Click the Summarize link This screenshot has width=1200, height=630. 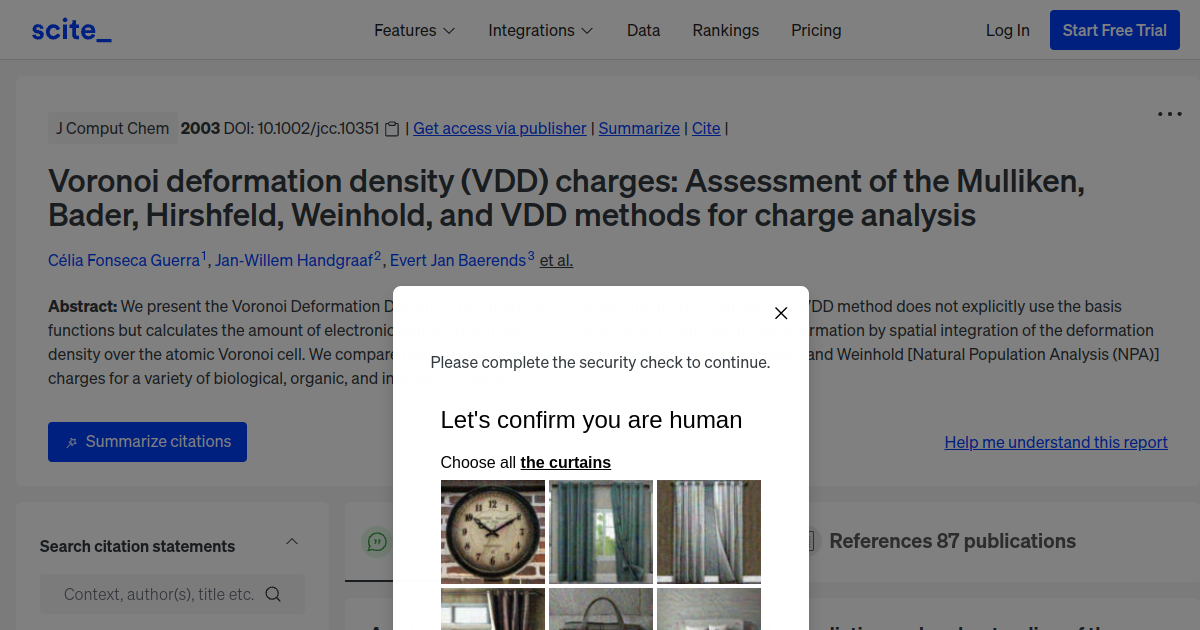point(639,128)
